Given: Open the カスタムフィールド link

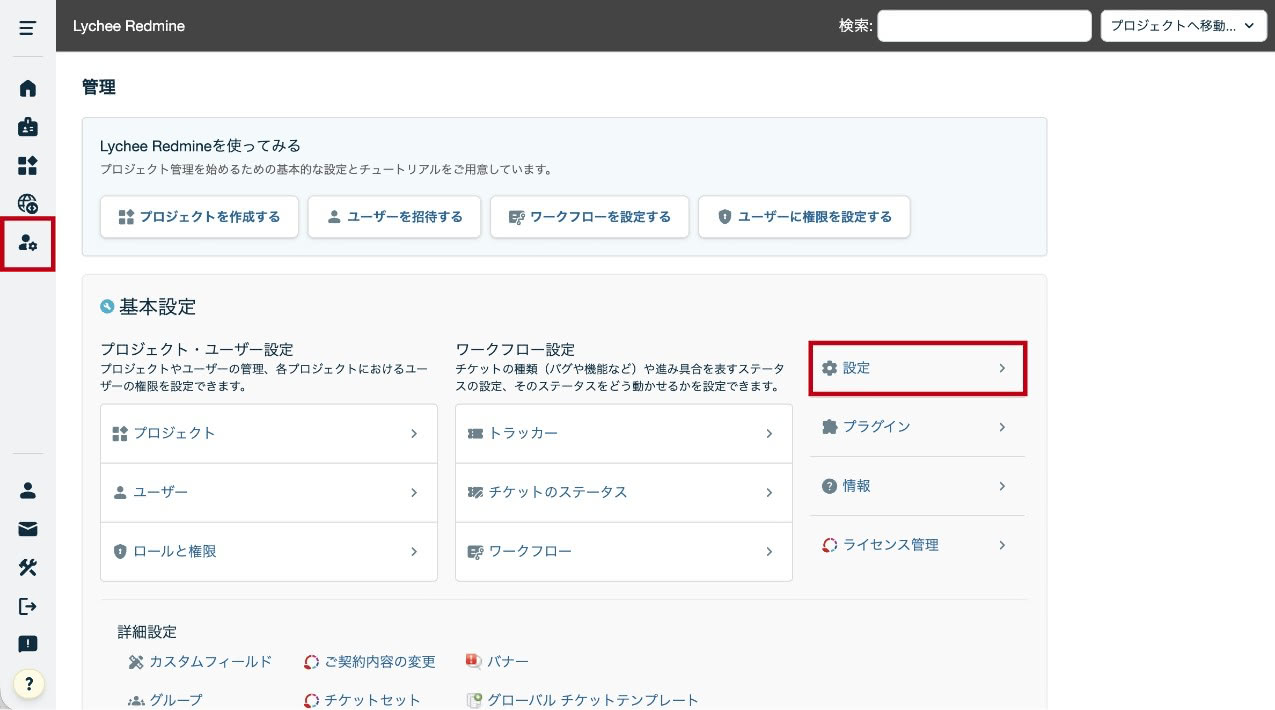Looking at the screenshot, I should click(210, 661).
